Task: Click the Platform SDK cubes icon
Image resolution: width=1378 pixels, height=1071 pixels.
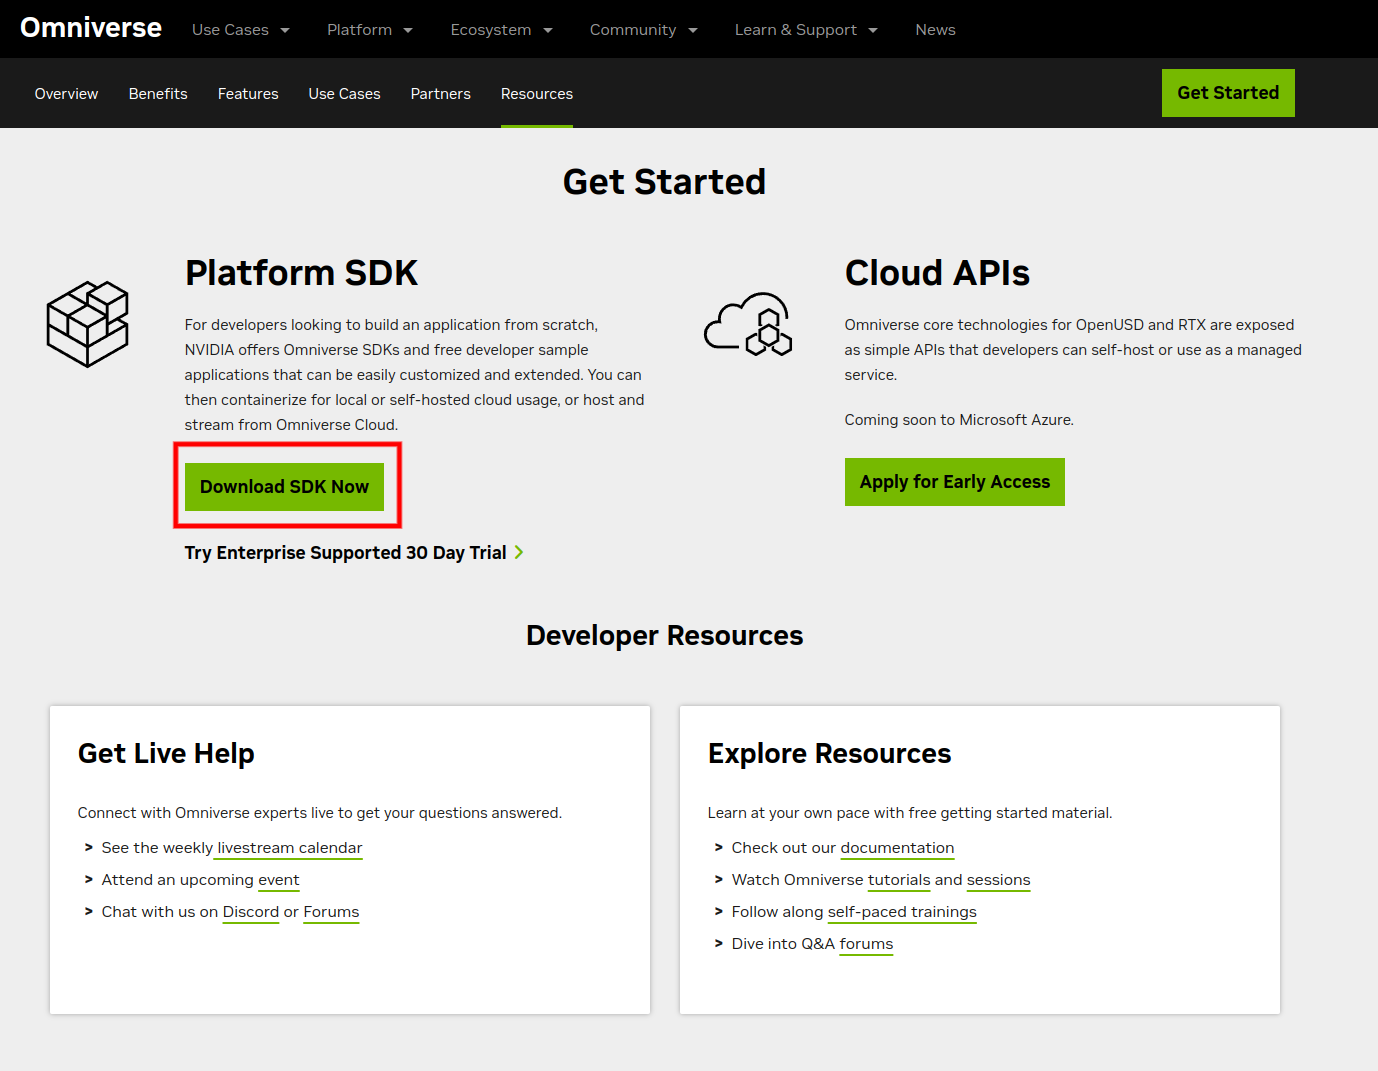Action: [88, 324]
